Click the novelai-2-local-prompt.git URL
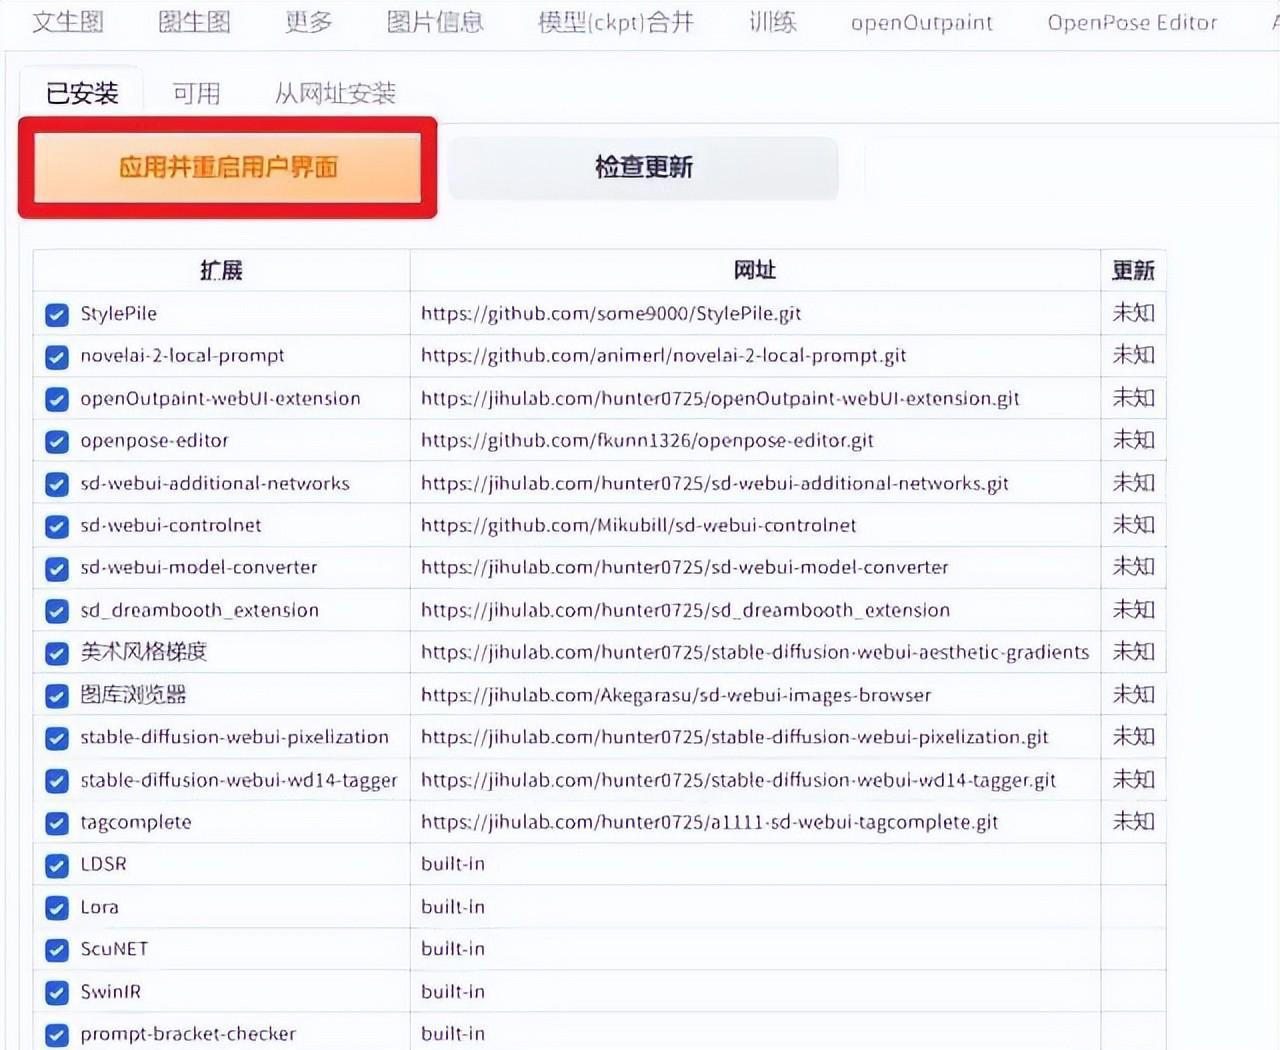 pyautogui.click(x=663, y=356)
